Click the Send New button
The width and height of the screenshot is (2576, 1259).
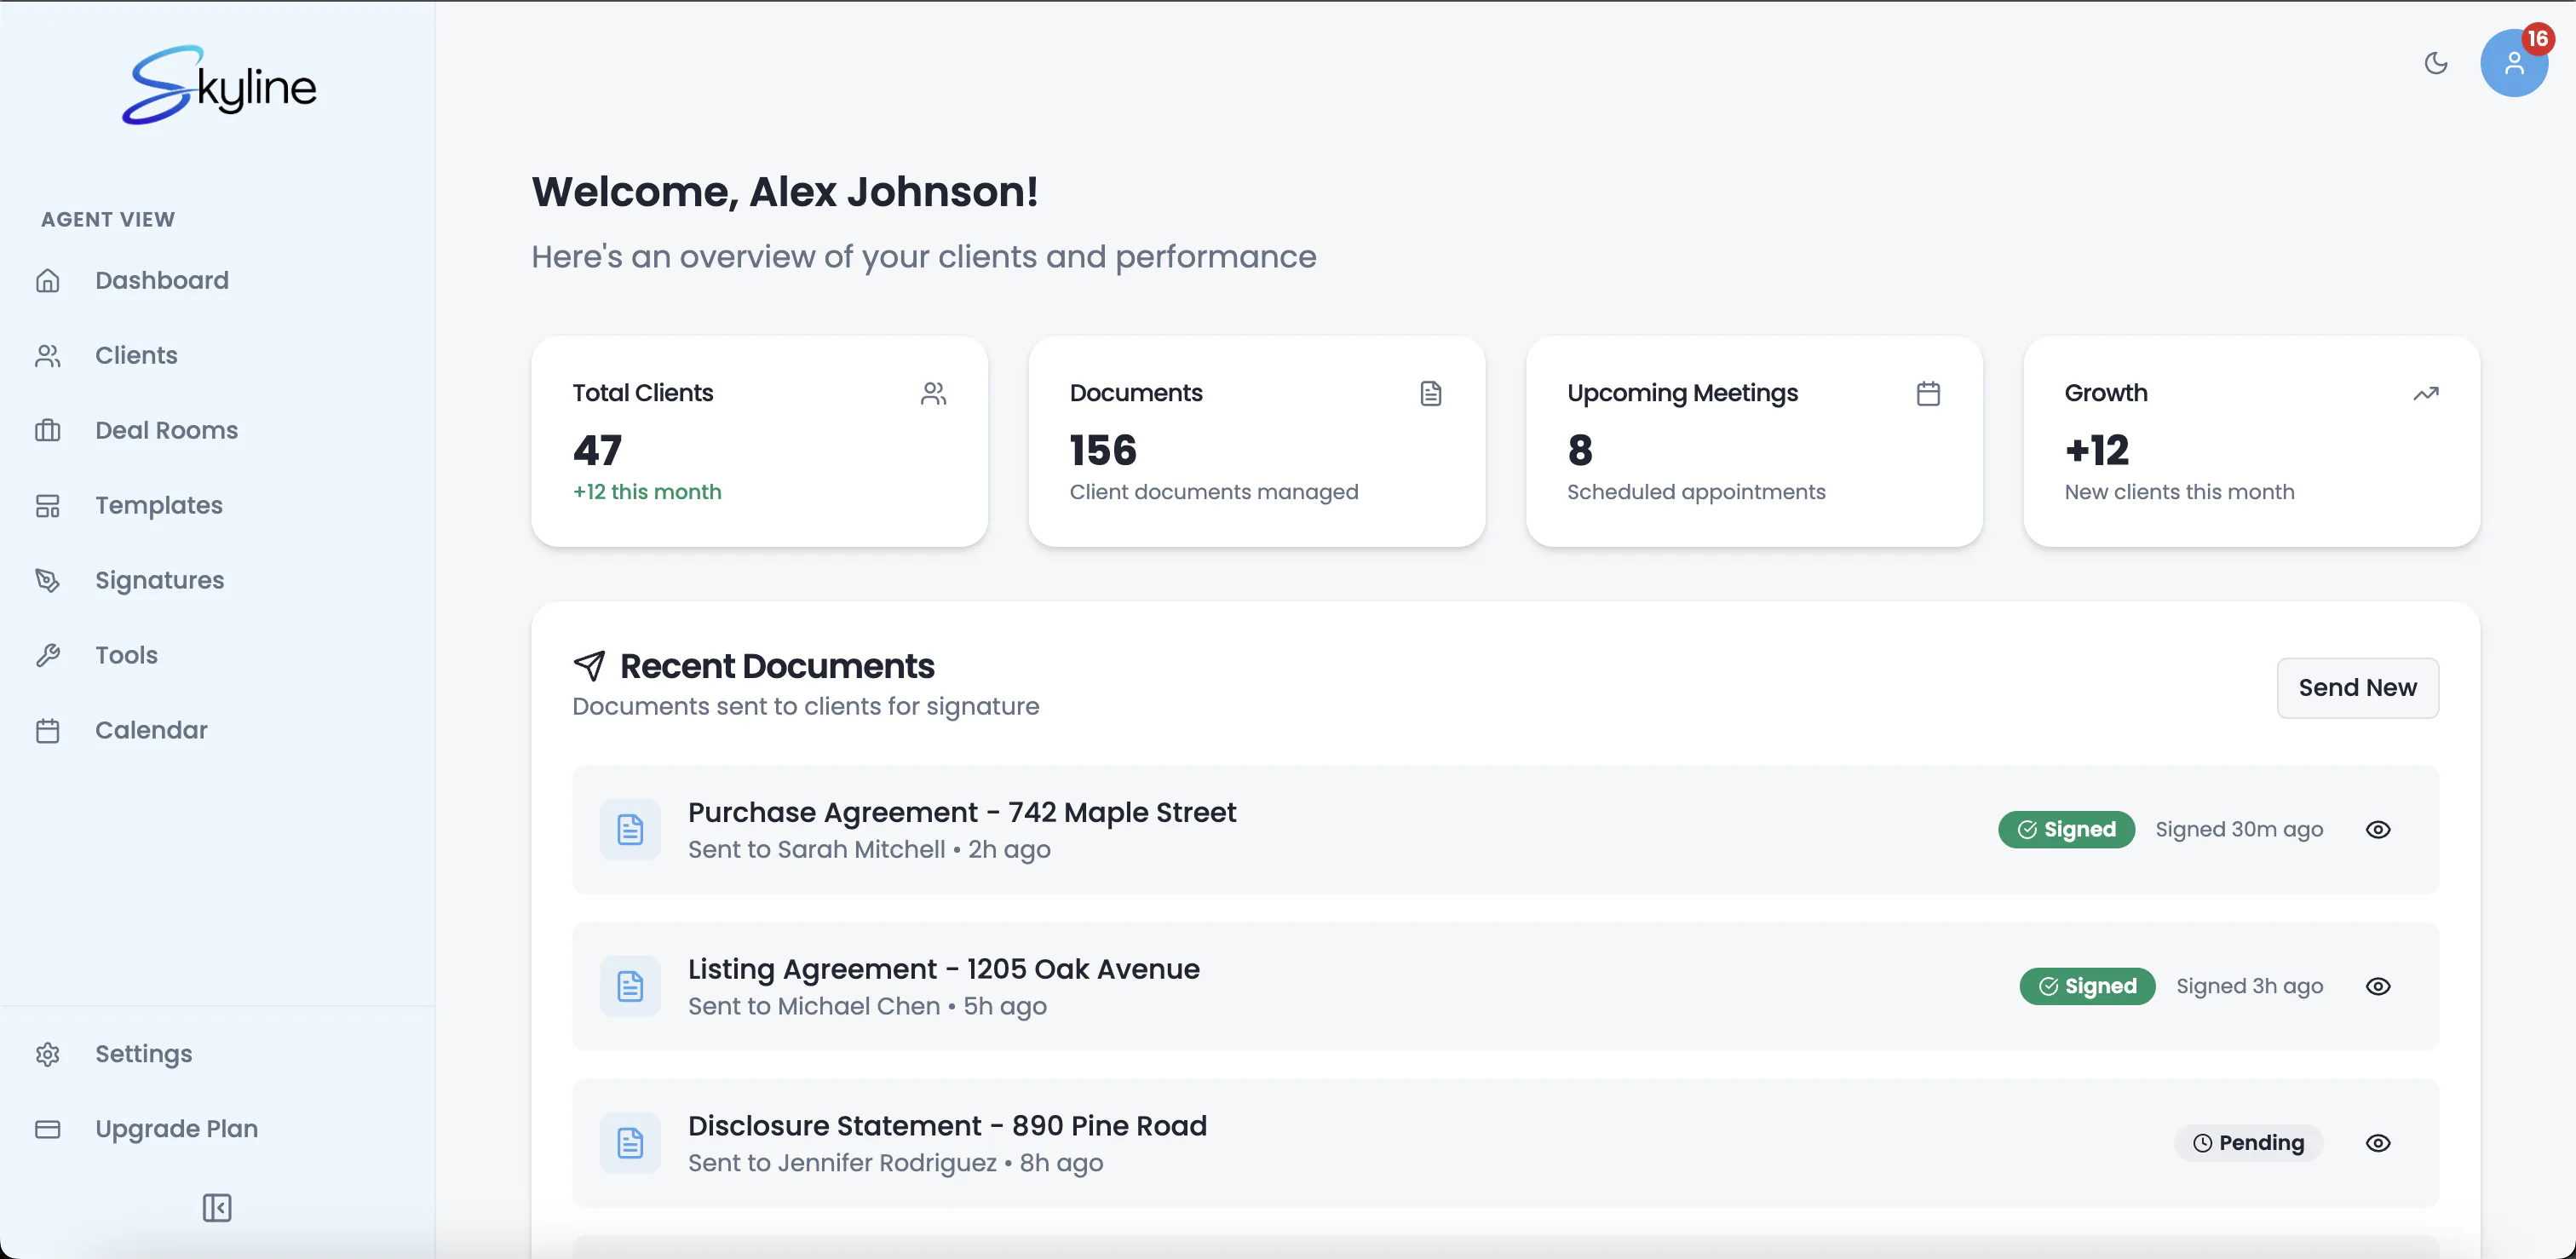click(x=2357, y=688)
